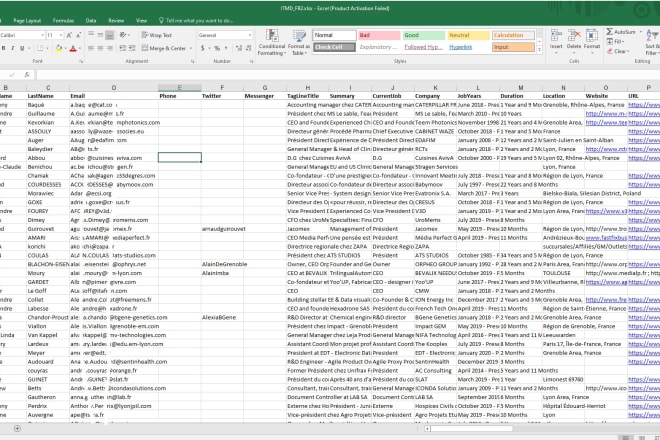Apply the Check Cell style
Image resolution: width=660 pixels, height=440 pixels.
(x=334, y=47)
